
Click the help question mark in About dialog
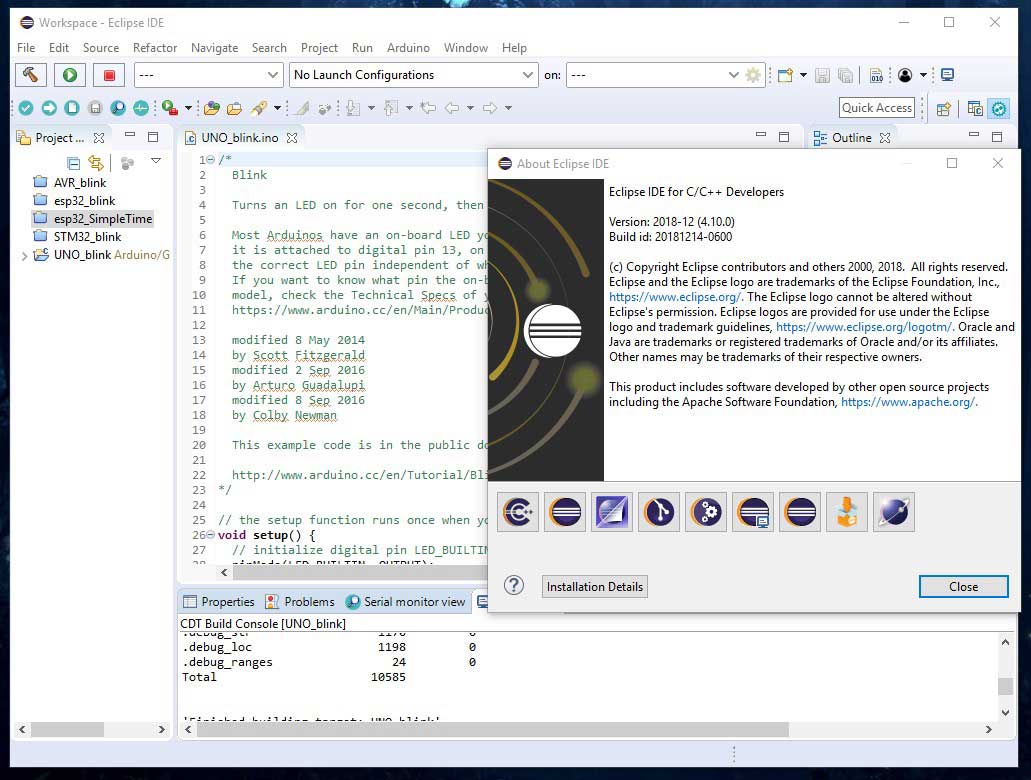pos(514,585)
